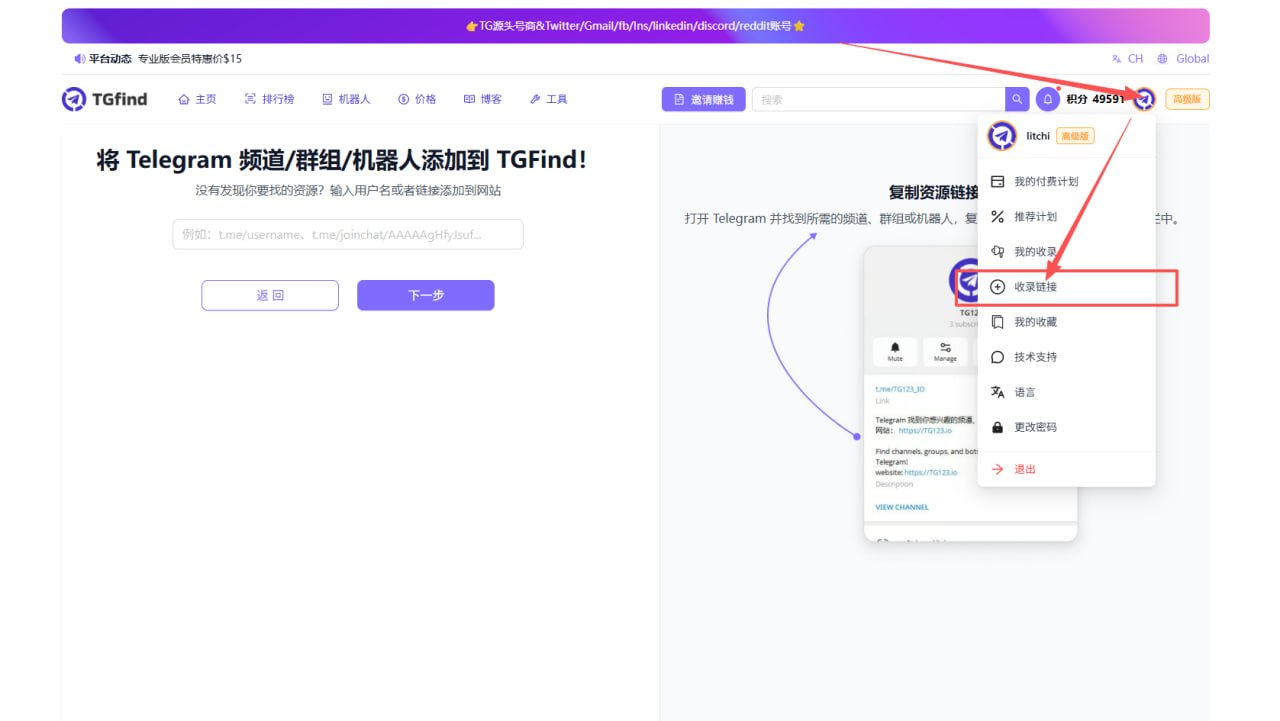Focus the 搜索 search box in header
Viewport: 1280px width, 721px height.
tap(878, 99)
